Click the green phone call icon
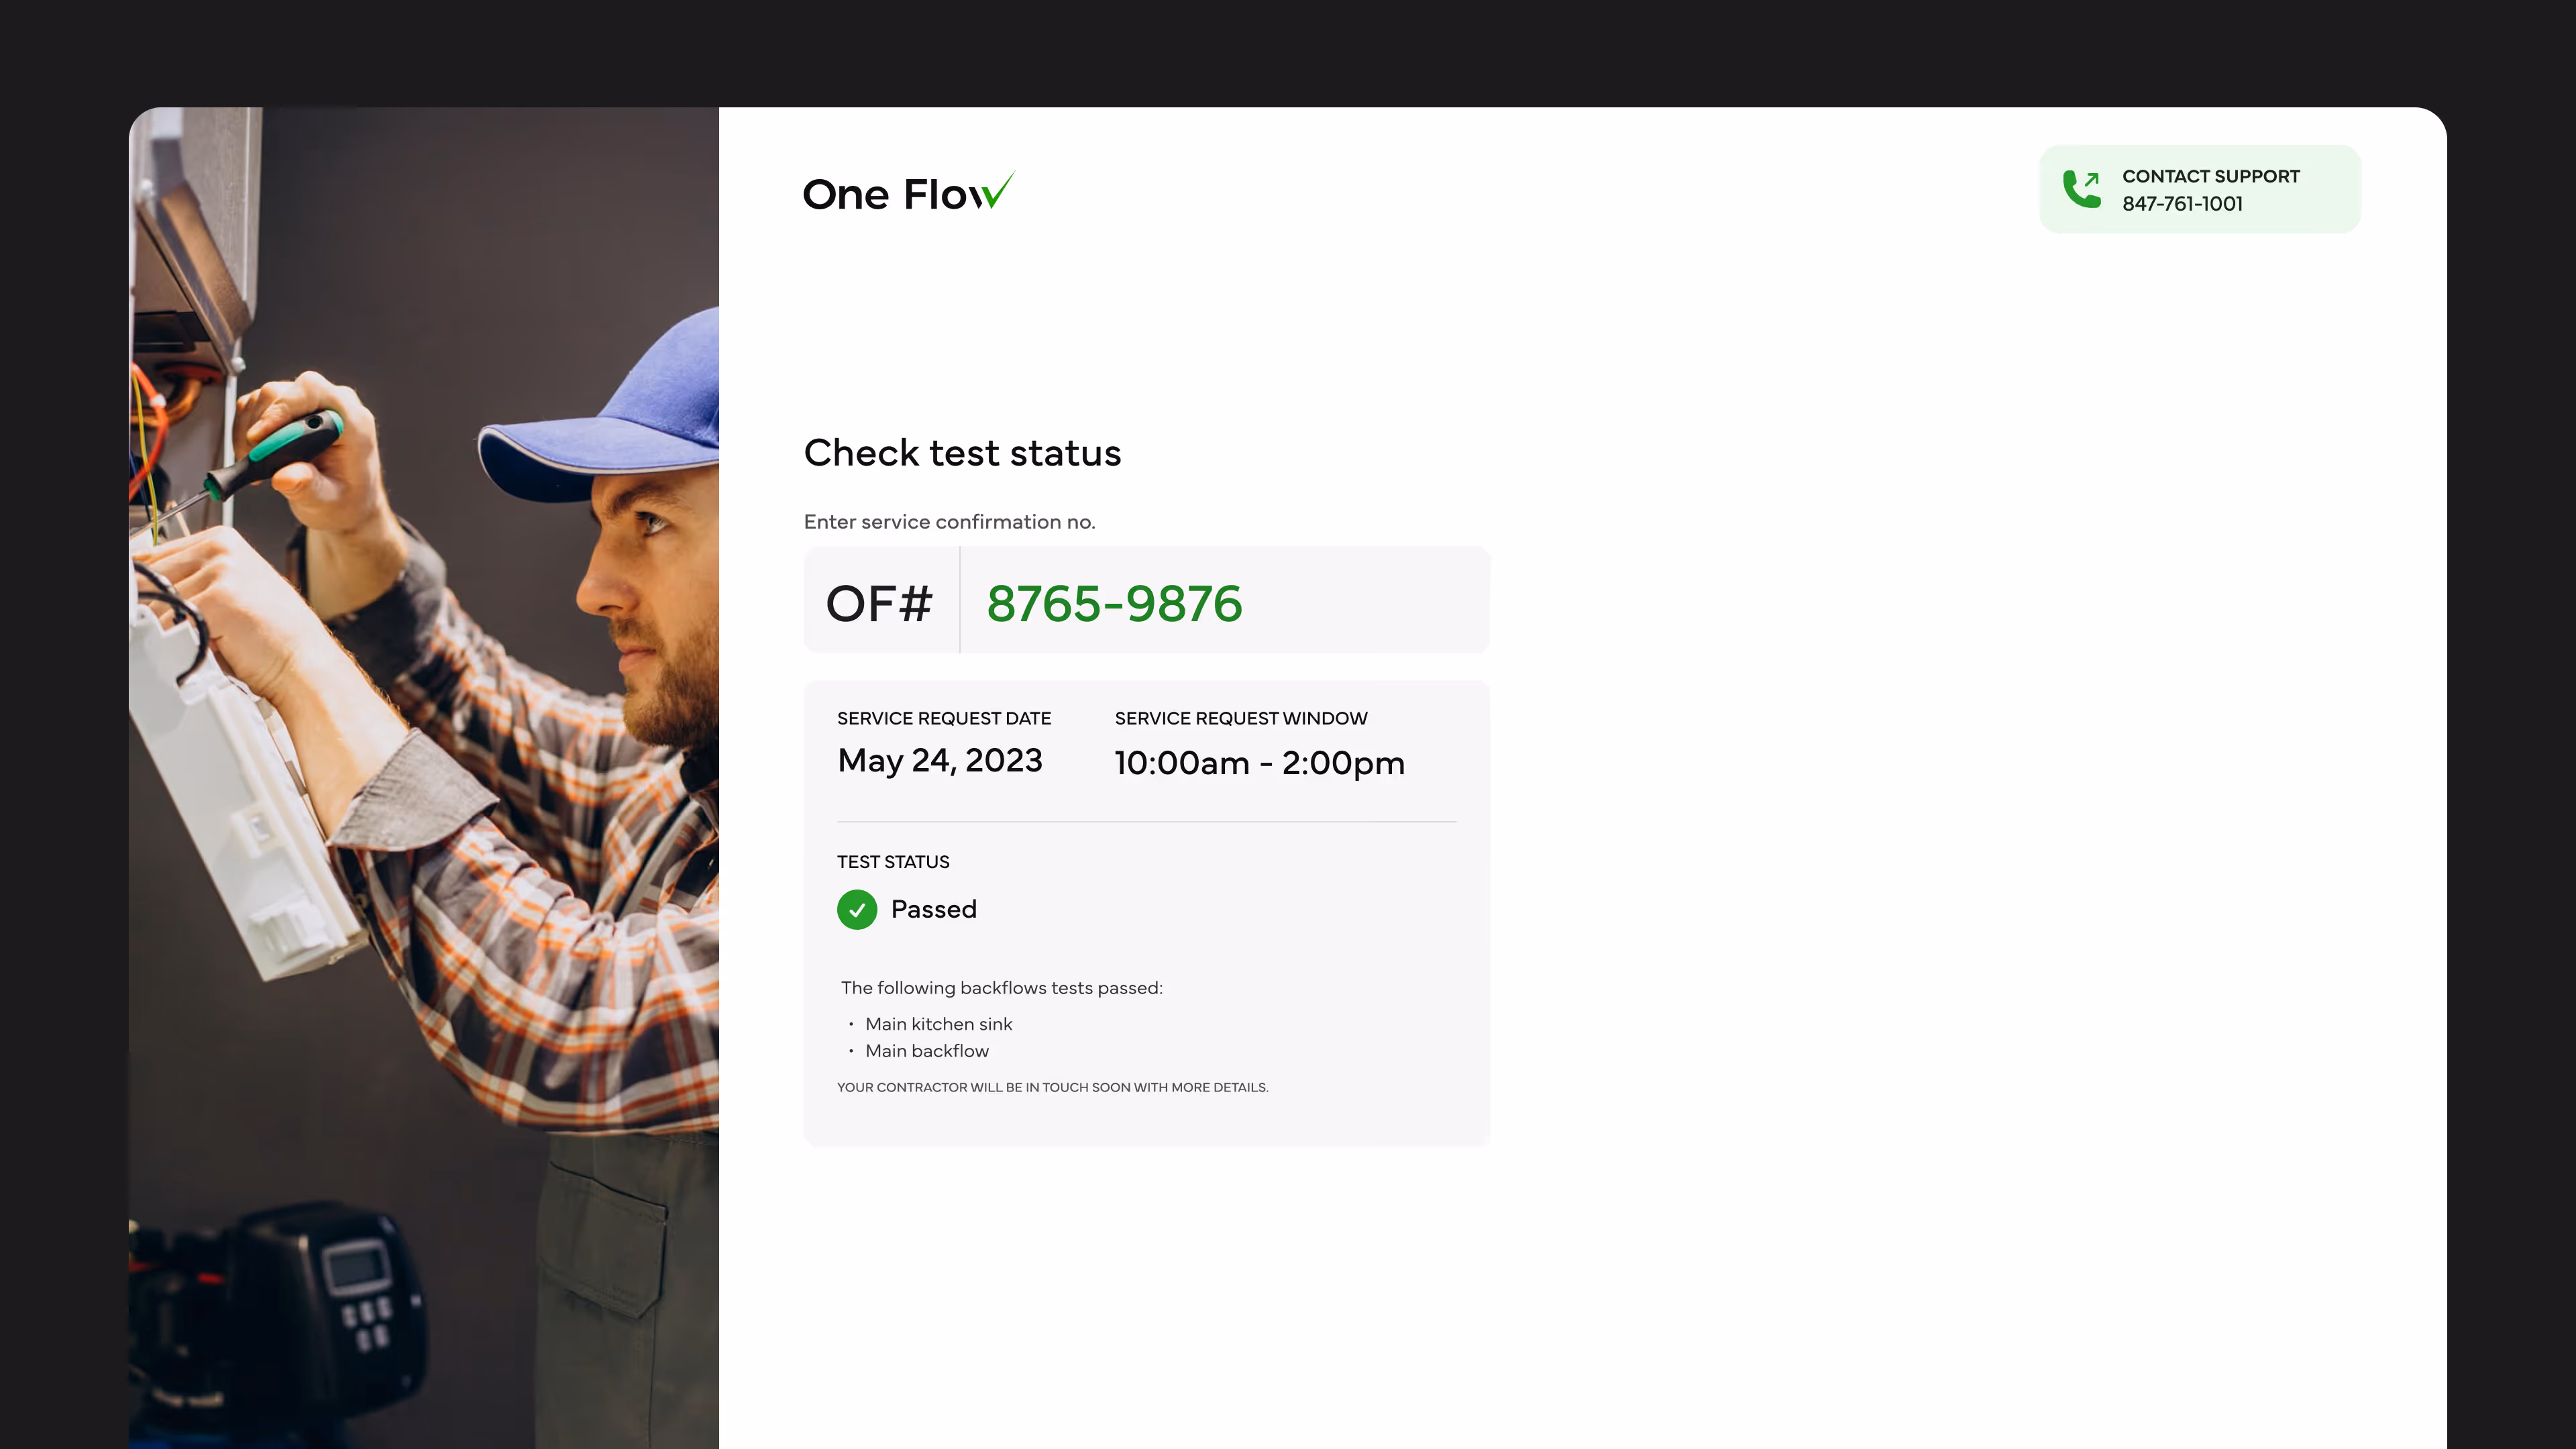This screenshot has height=1449, width=2576. 2082,189
